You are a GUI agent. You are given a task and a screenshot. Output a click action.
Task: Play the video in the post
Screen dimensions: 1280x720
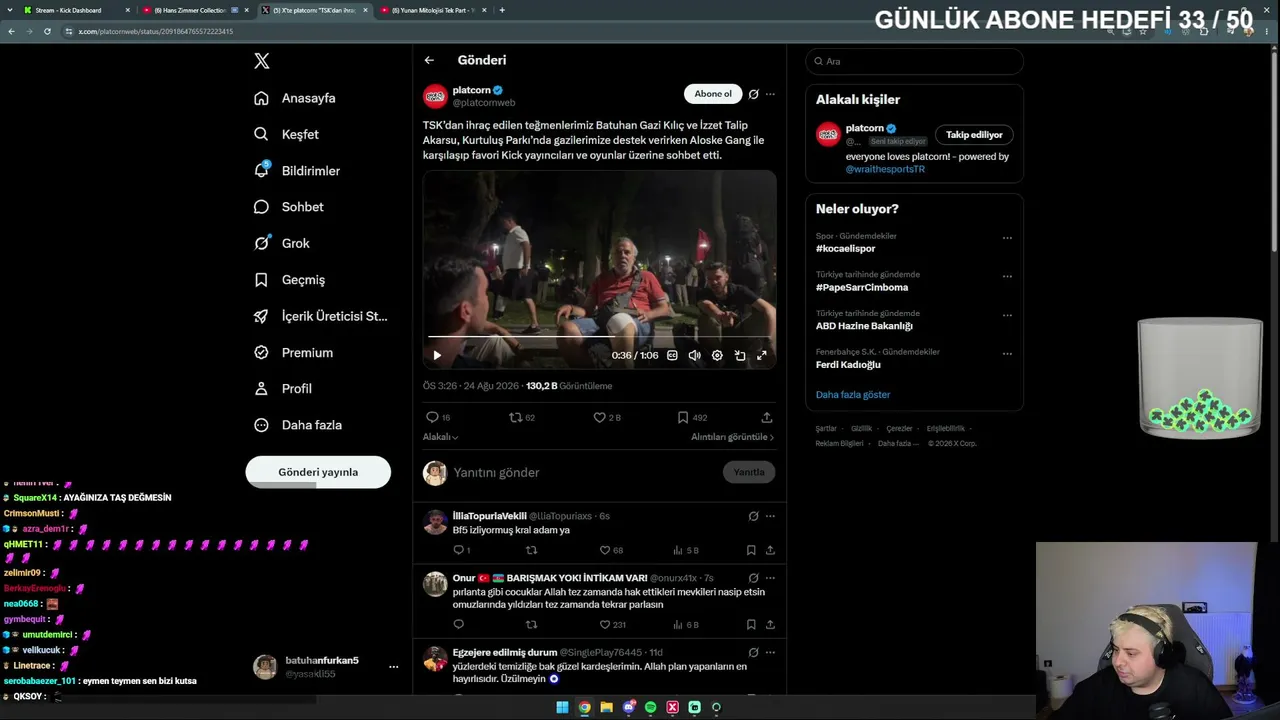coord(437,355)
